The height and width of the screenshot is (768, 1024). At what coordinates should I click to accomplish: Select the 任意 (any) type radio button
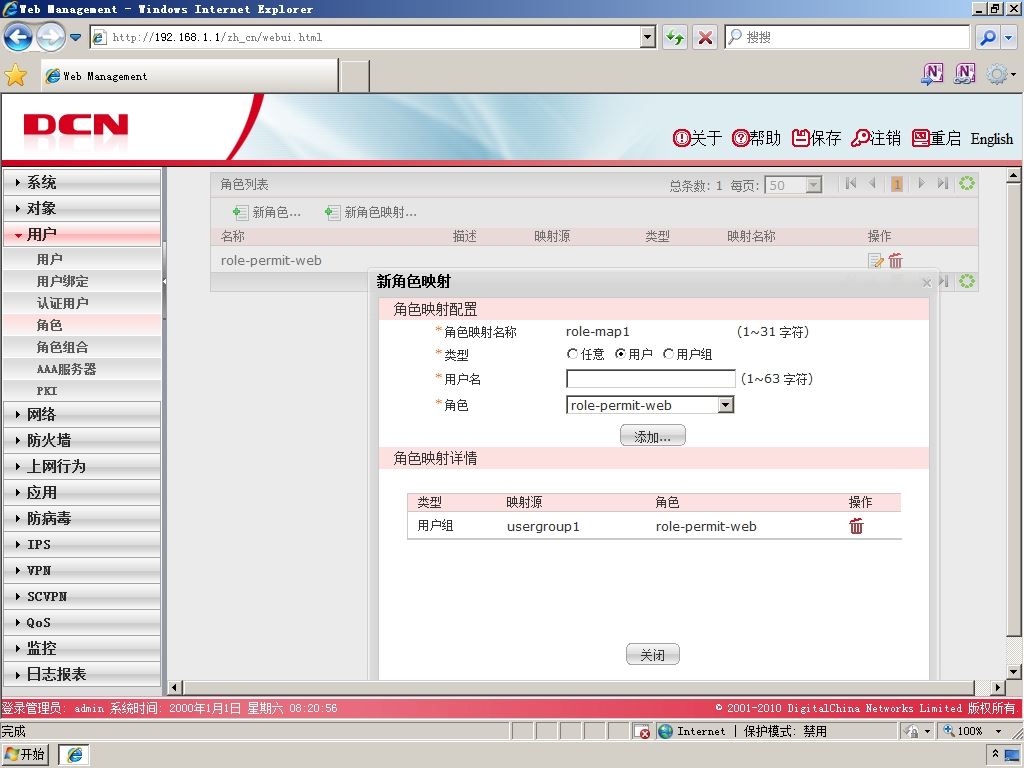pos(572,354)
